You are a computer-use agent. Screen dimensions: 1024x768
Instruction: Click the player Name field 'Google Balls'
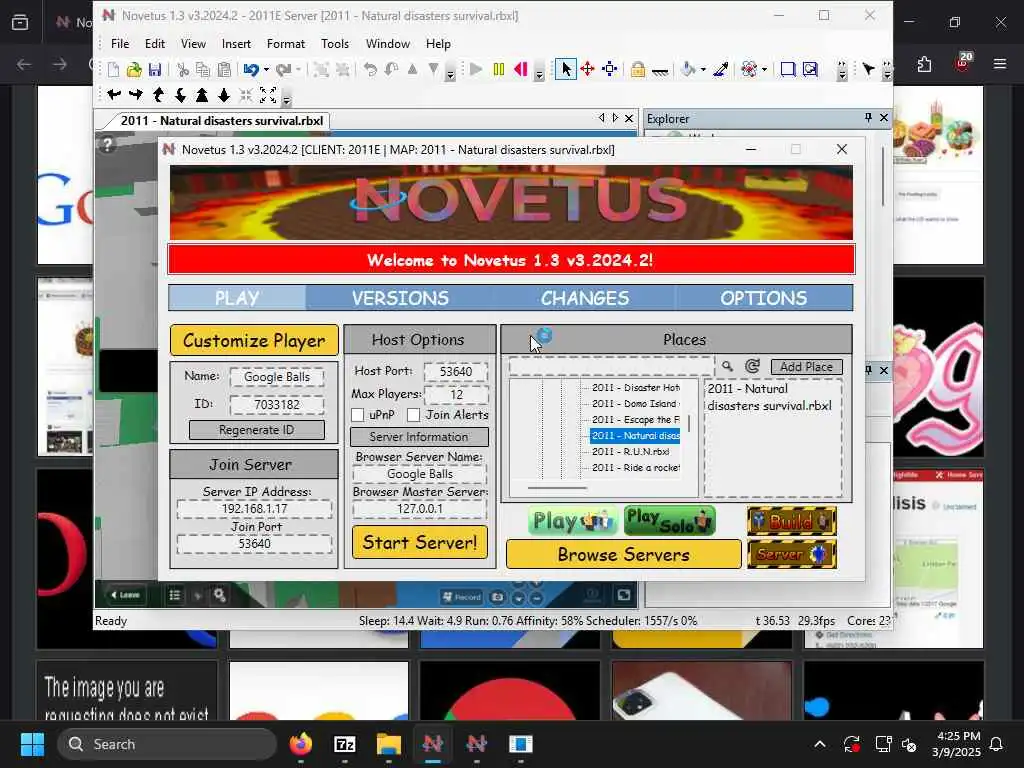[x=277, y=377]
